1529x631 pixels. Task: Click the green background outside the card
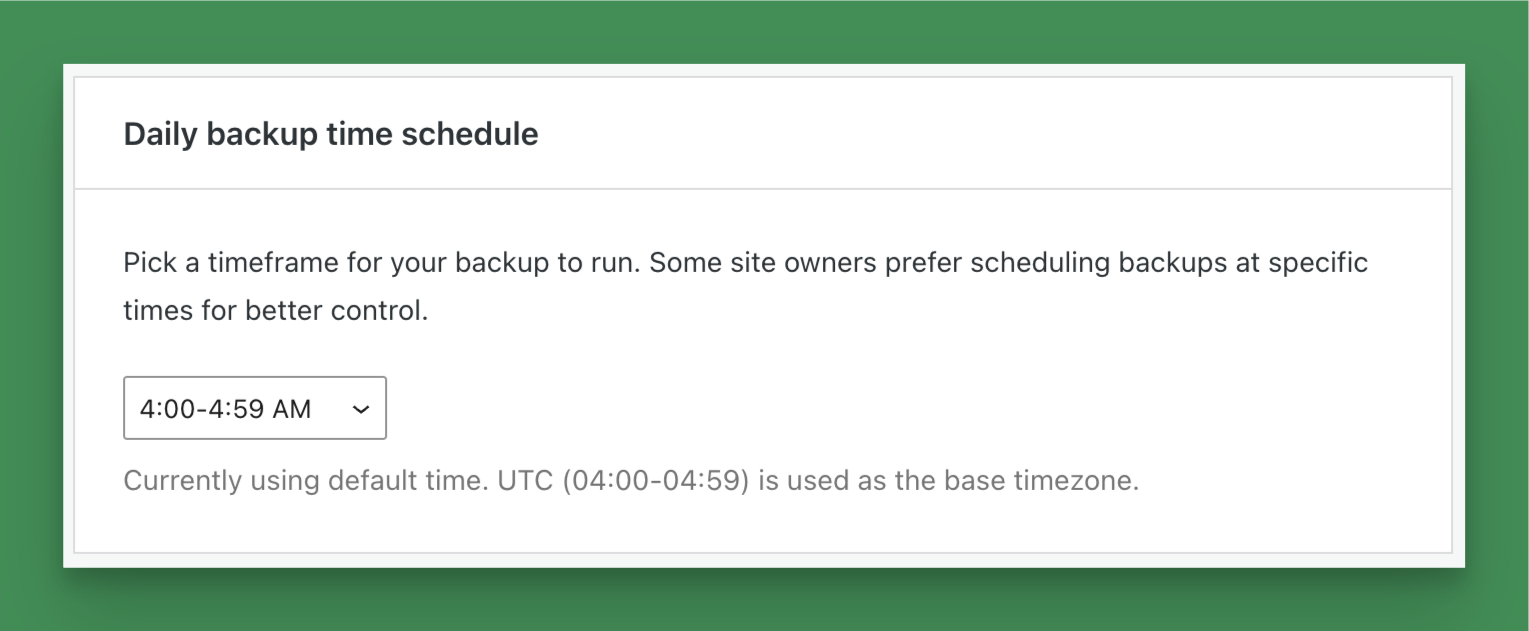[x=760, y=30]
